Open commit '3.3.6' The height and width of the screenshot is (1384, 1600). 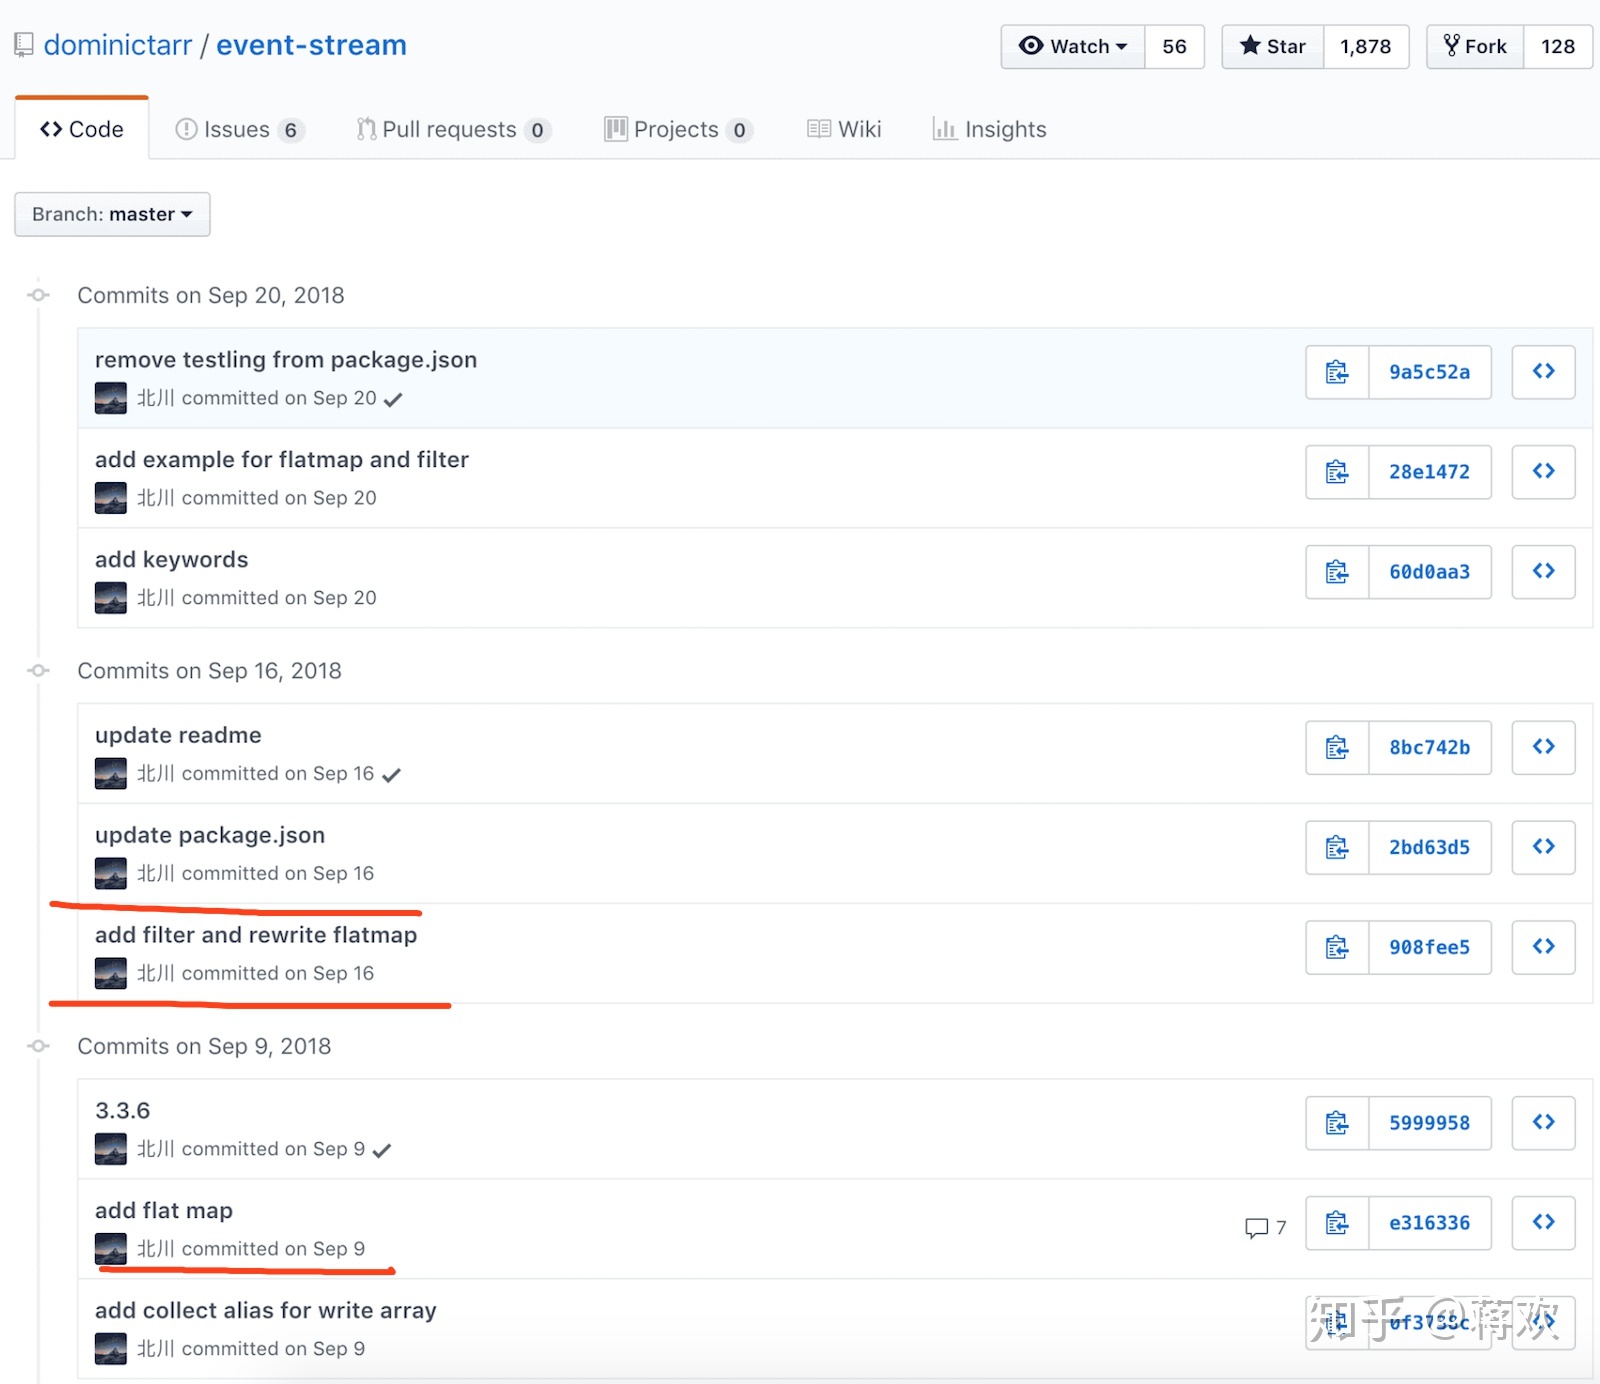[x=123, y=1111]
